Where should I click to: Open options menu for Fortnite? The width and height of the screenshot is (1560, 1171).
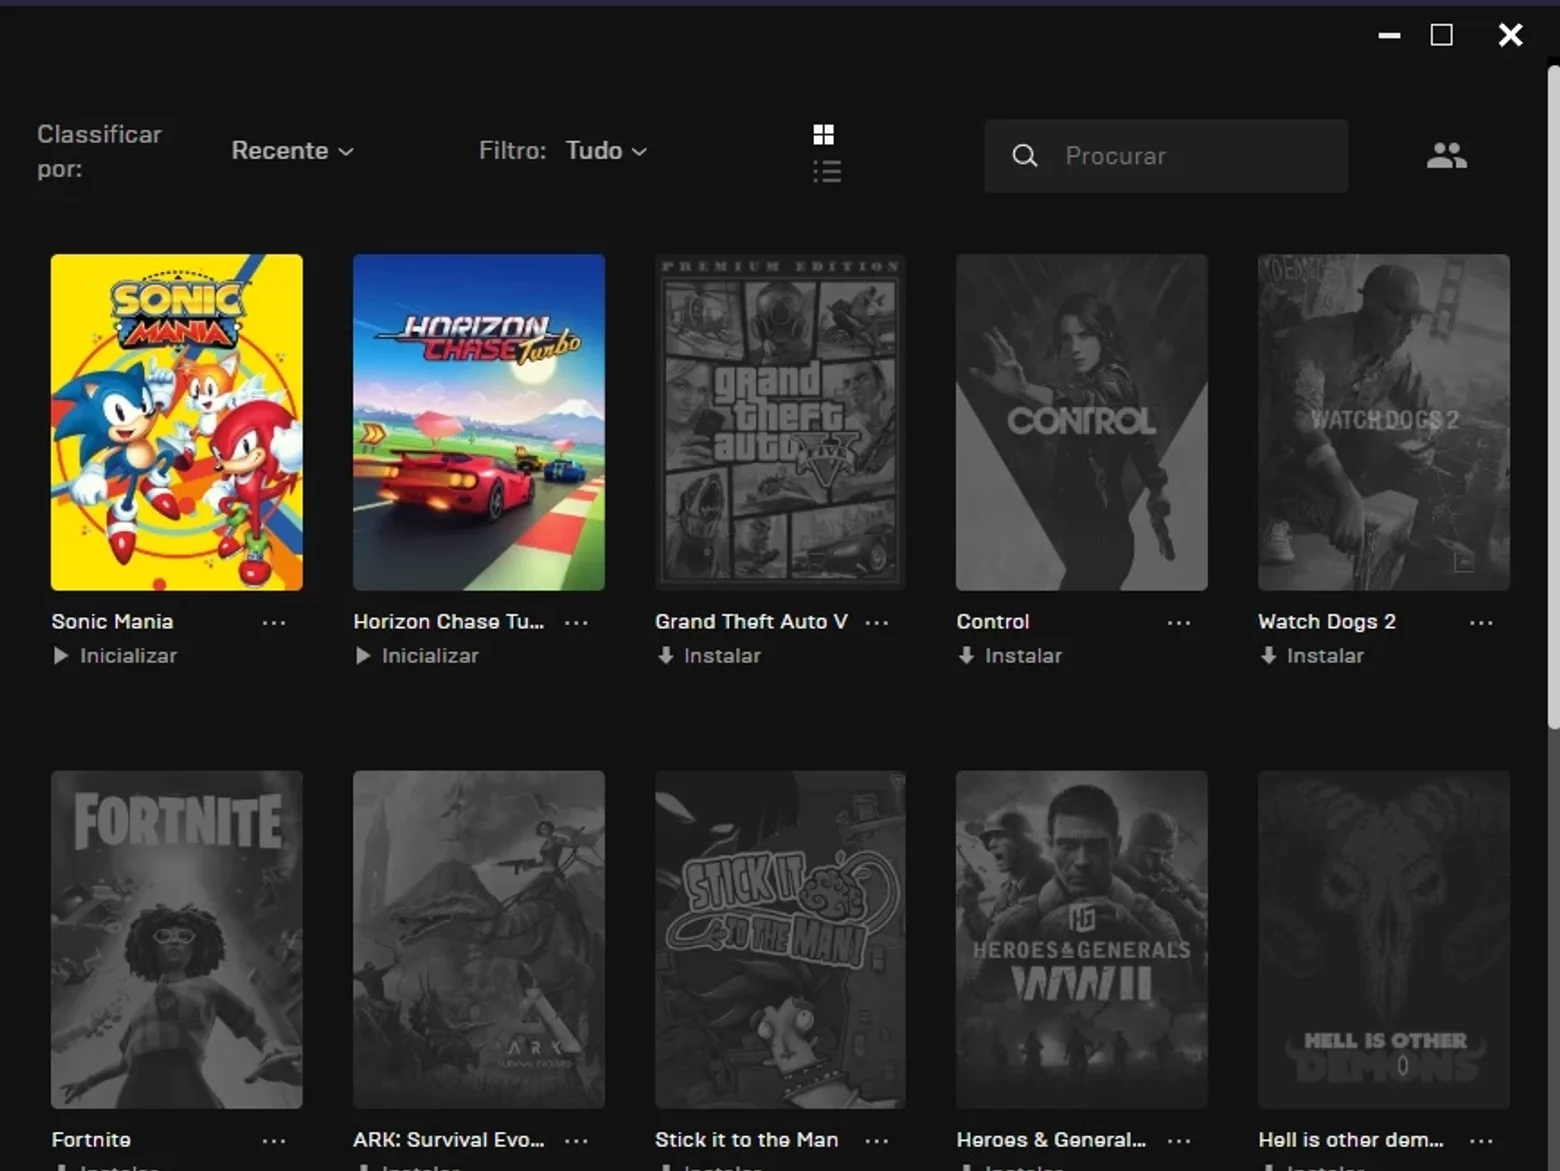274,1140
